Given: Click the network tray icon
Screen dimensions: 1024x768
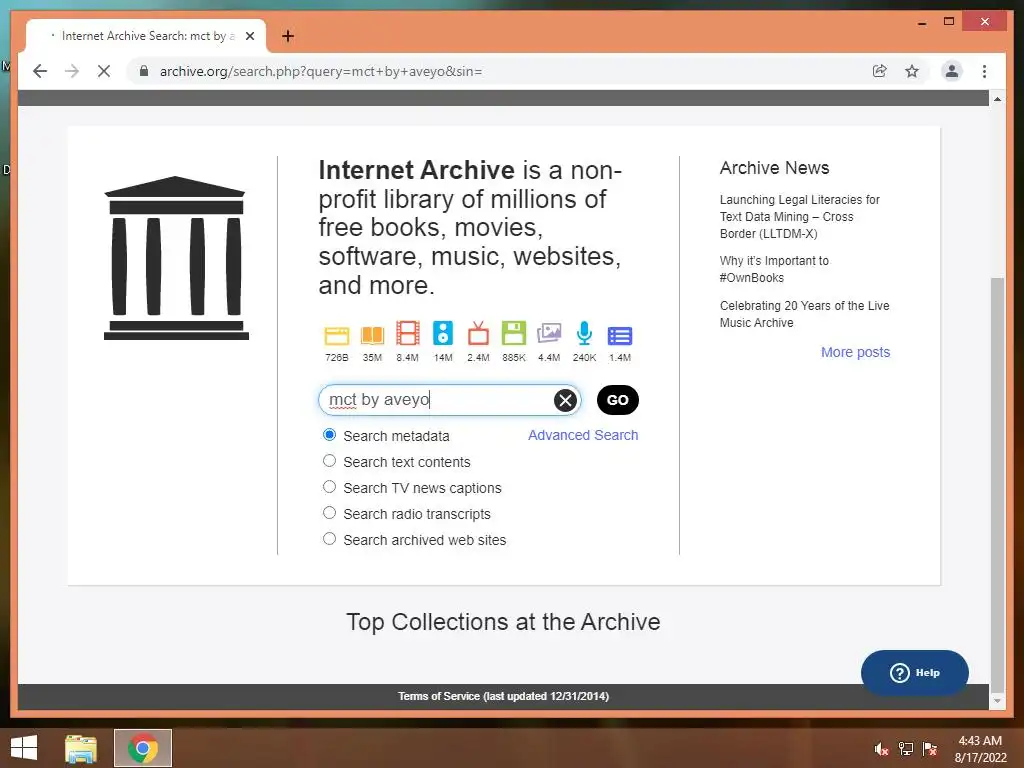Looking at the screenshot, I should 906,748.
